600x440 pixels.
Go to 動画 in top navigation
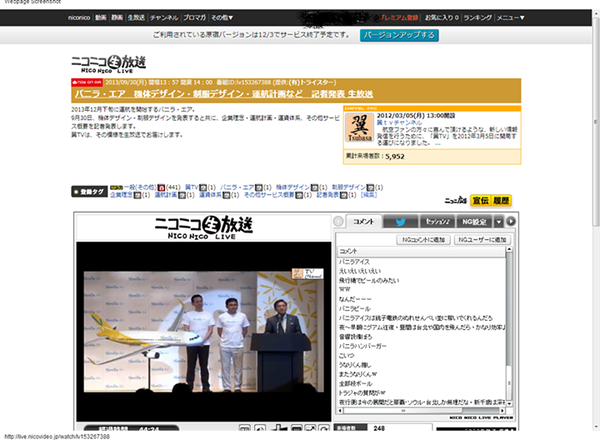101,18
